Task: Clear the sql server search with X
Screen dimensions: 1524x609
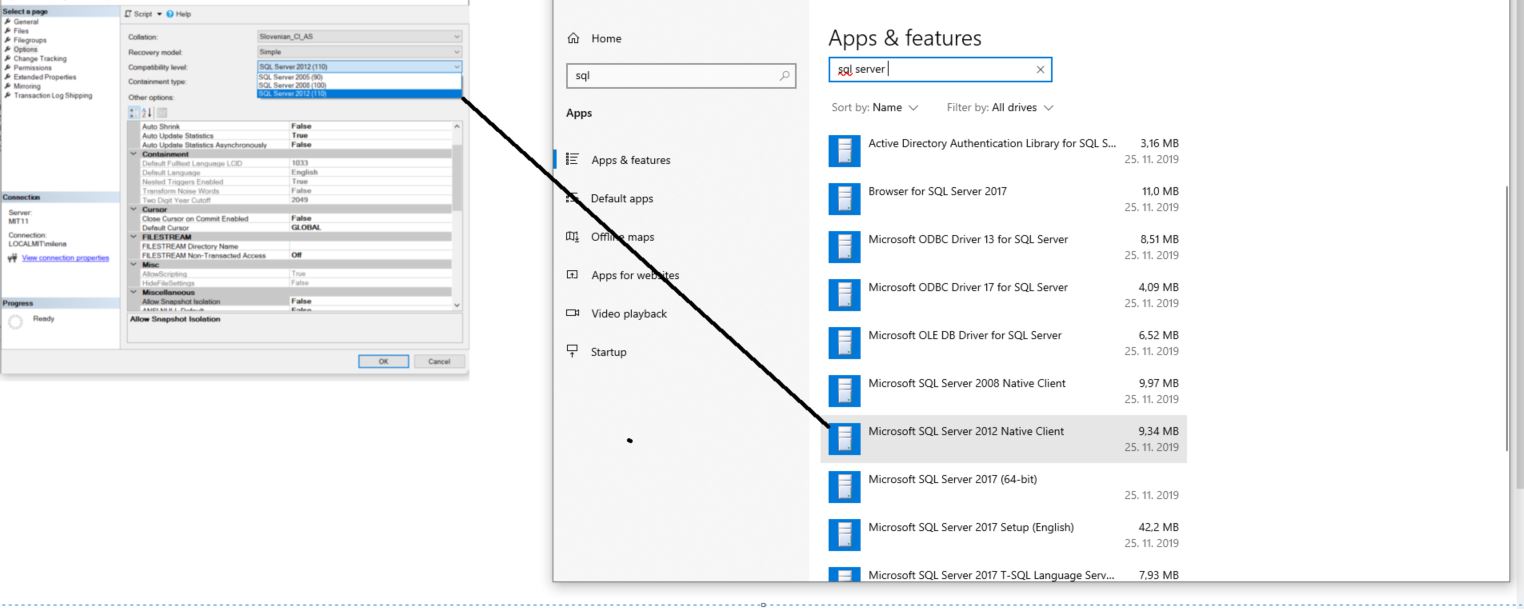Action: [x=1040, y=69]
